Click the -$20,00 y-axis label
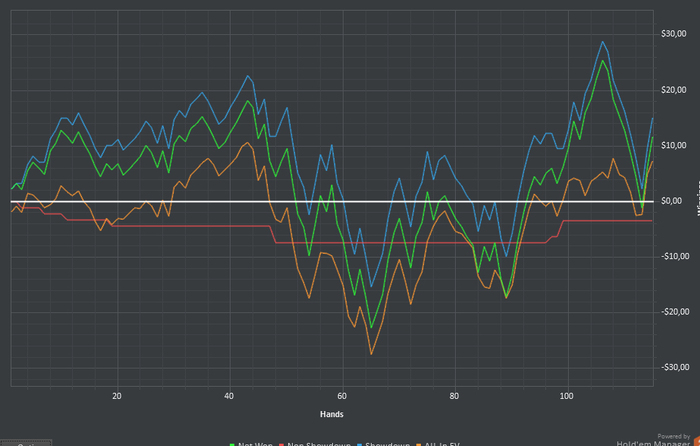The height and width of the screenshot is (446, 700). 675,312
